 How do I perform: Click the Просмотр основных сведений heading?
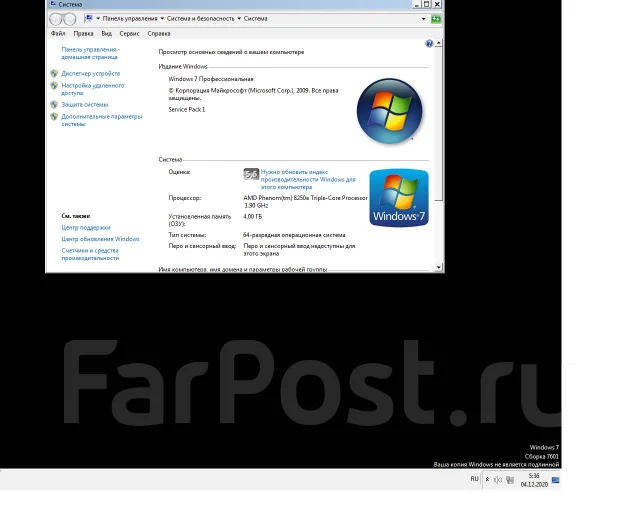(231, 52)
